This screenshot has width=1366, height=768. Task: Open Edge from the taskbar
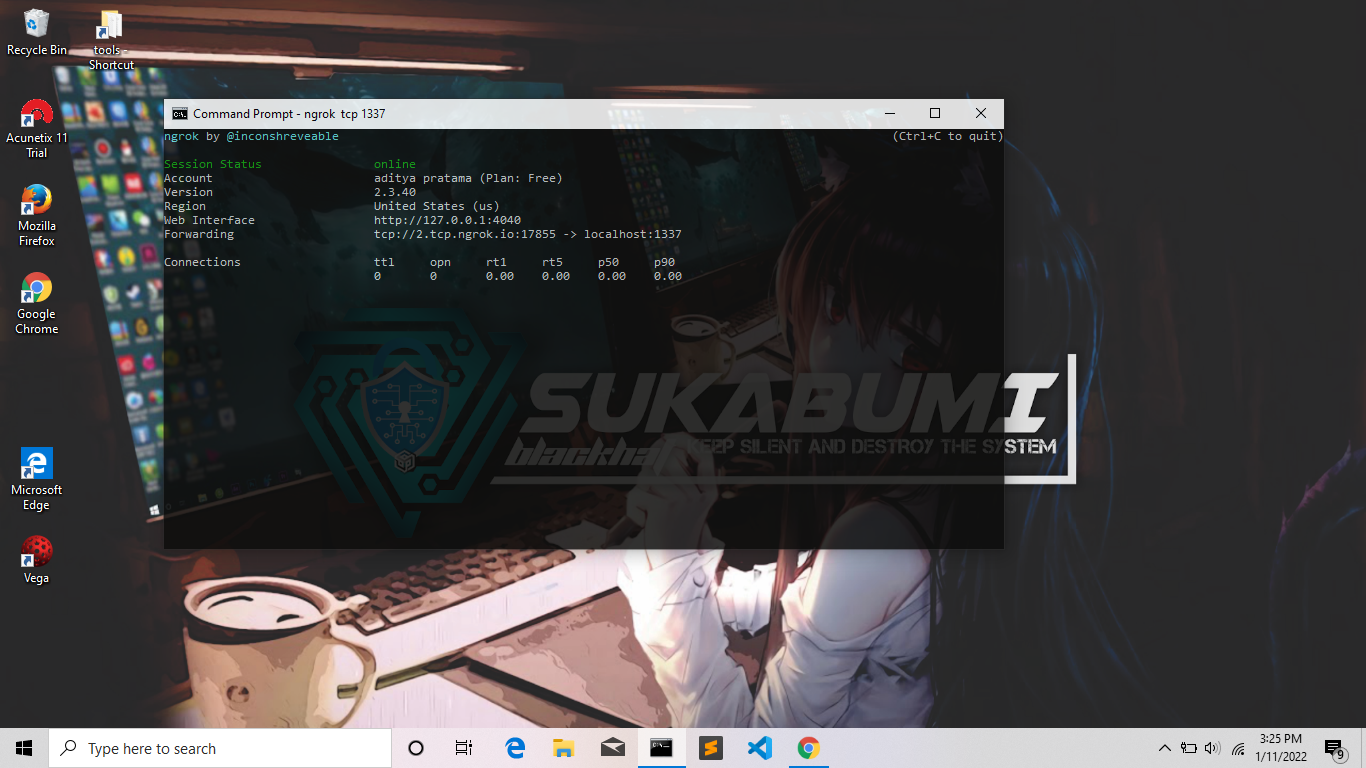(515, 748)
